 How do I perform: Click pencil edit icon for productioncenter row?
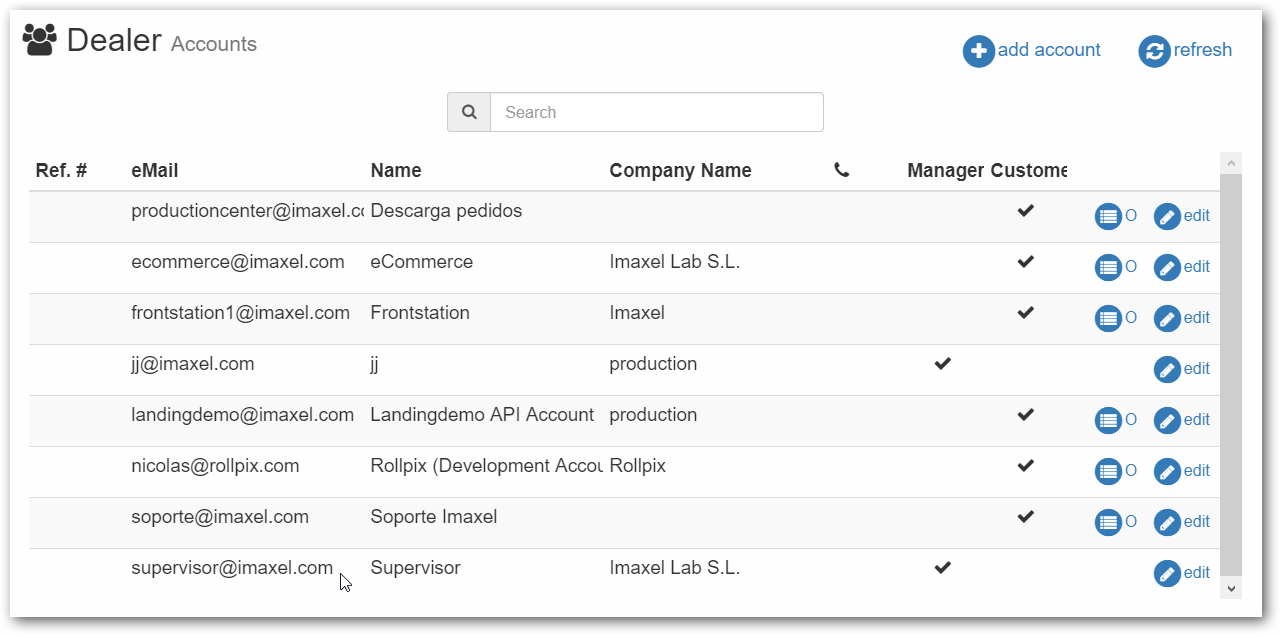[1167, 216]
